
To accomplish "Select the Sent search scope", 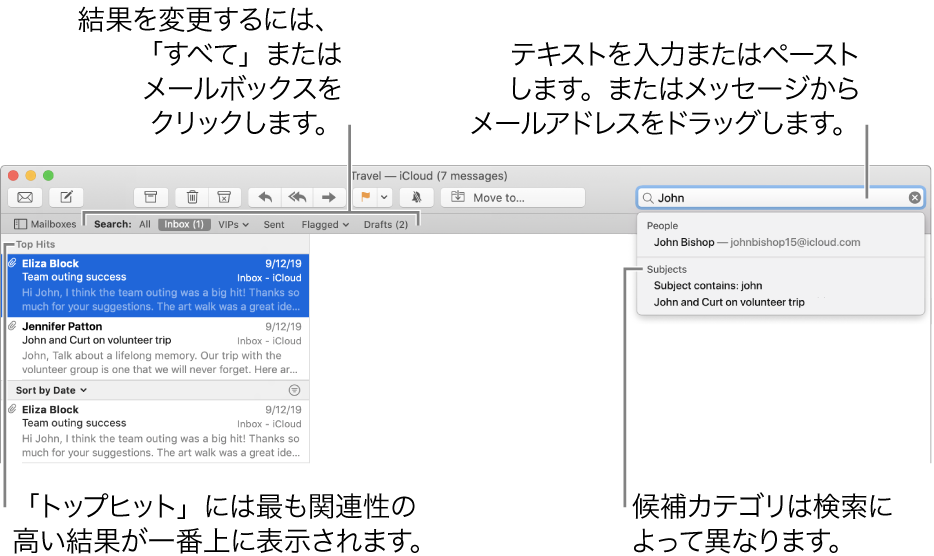I will [x=274, y=224].
